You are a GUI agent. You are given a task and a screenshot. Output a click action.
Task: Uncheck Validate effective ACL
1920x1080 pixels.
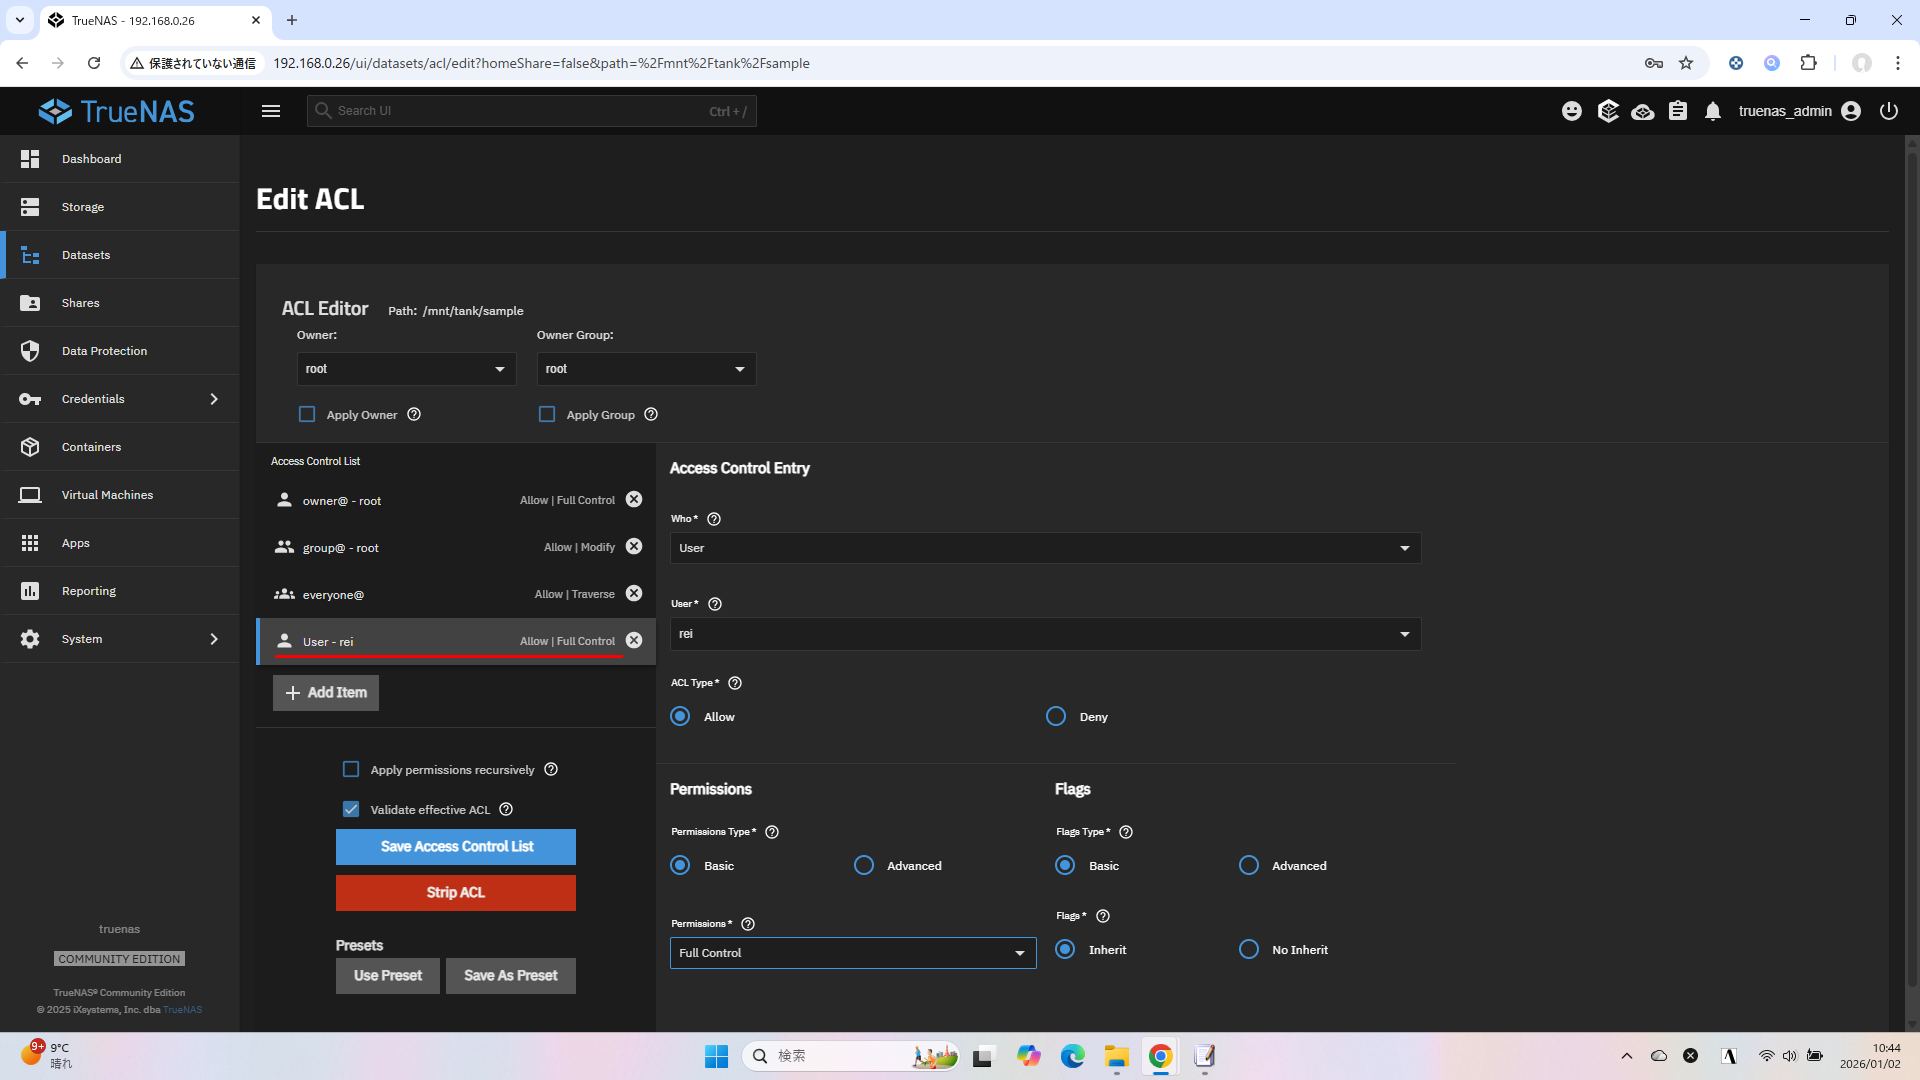click(x=351, y=810)
